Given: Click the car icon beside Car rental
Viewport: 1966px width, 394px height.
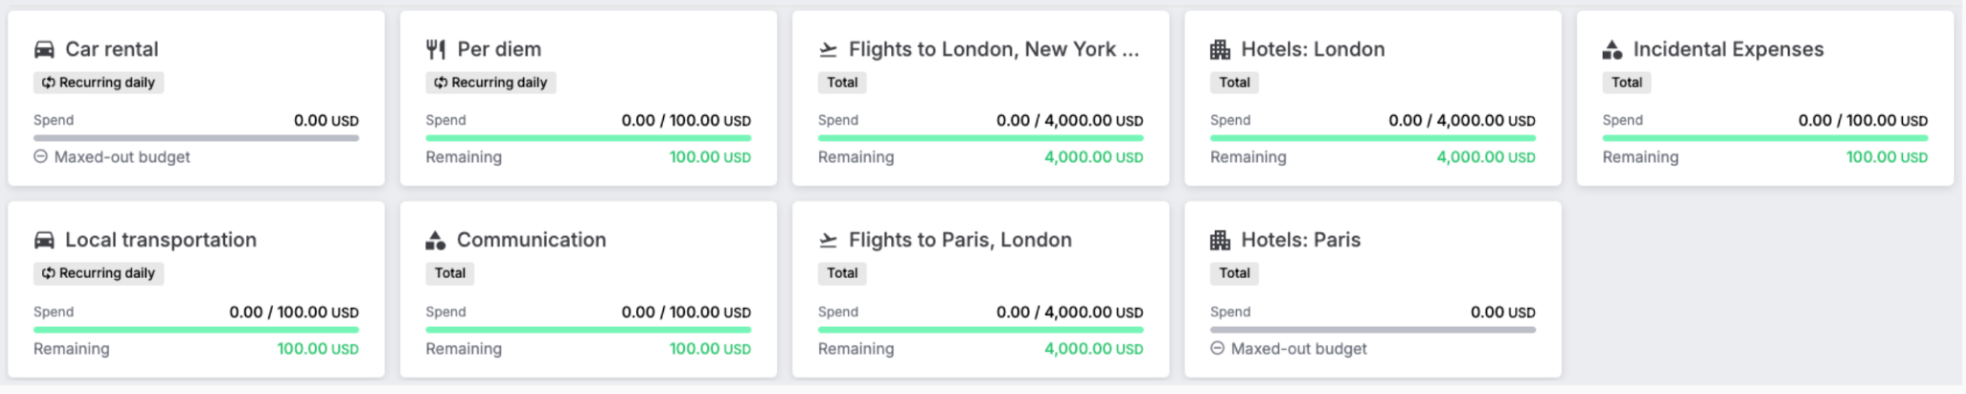Looking at the screenshot, I should [x=44, y=49].
